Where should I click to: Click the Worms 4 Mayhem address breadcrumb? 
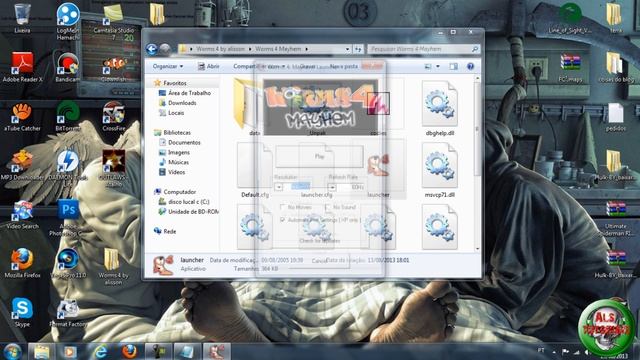click(x=278, y=49)
